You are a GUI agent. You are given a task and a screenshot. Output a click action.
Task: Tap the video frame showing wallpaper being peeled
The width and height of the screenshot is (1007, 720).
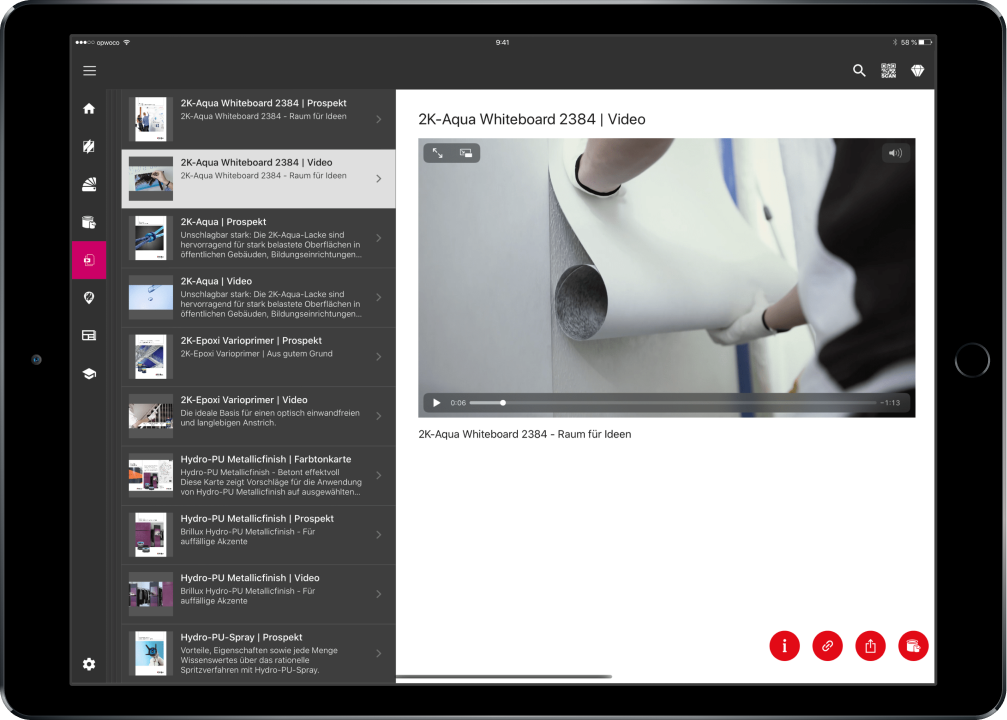click(667, 277)
